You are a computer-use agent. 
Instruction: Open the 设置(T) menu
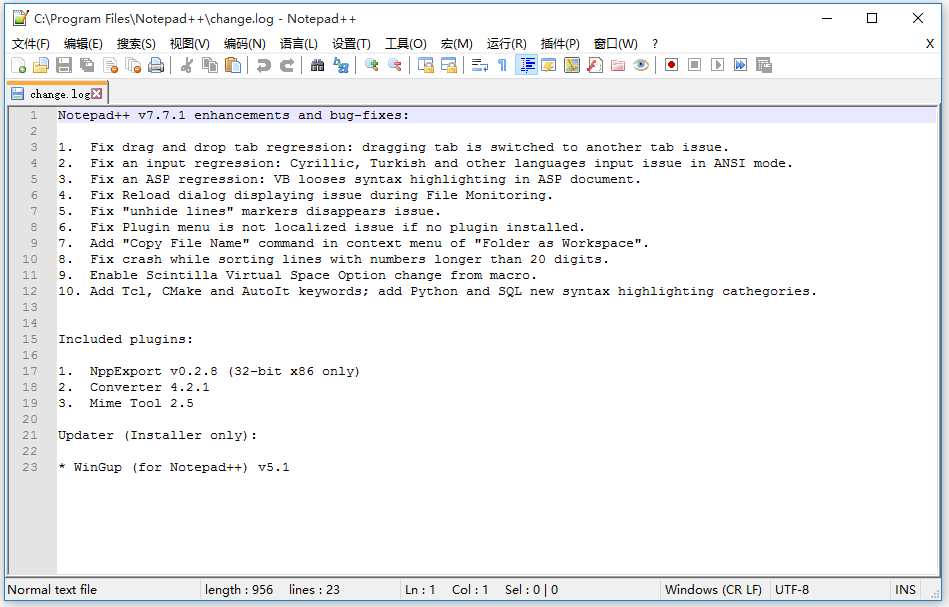tap(351, 44)
